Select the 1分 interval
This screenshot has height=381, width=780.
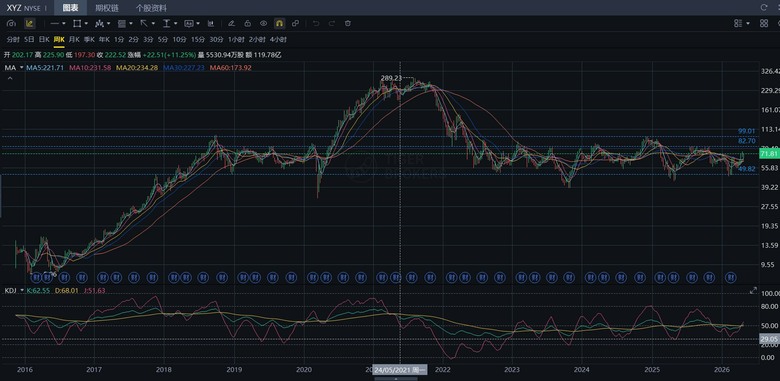[x=118, y=39]
